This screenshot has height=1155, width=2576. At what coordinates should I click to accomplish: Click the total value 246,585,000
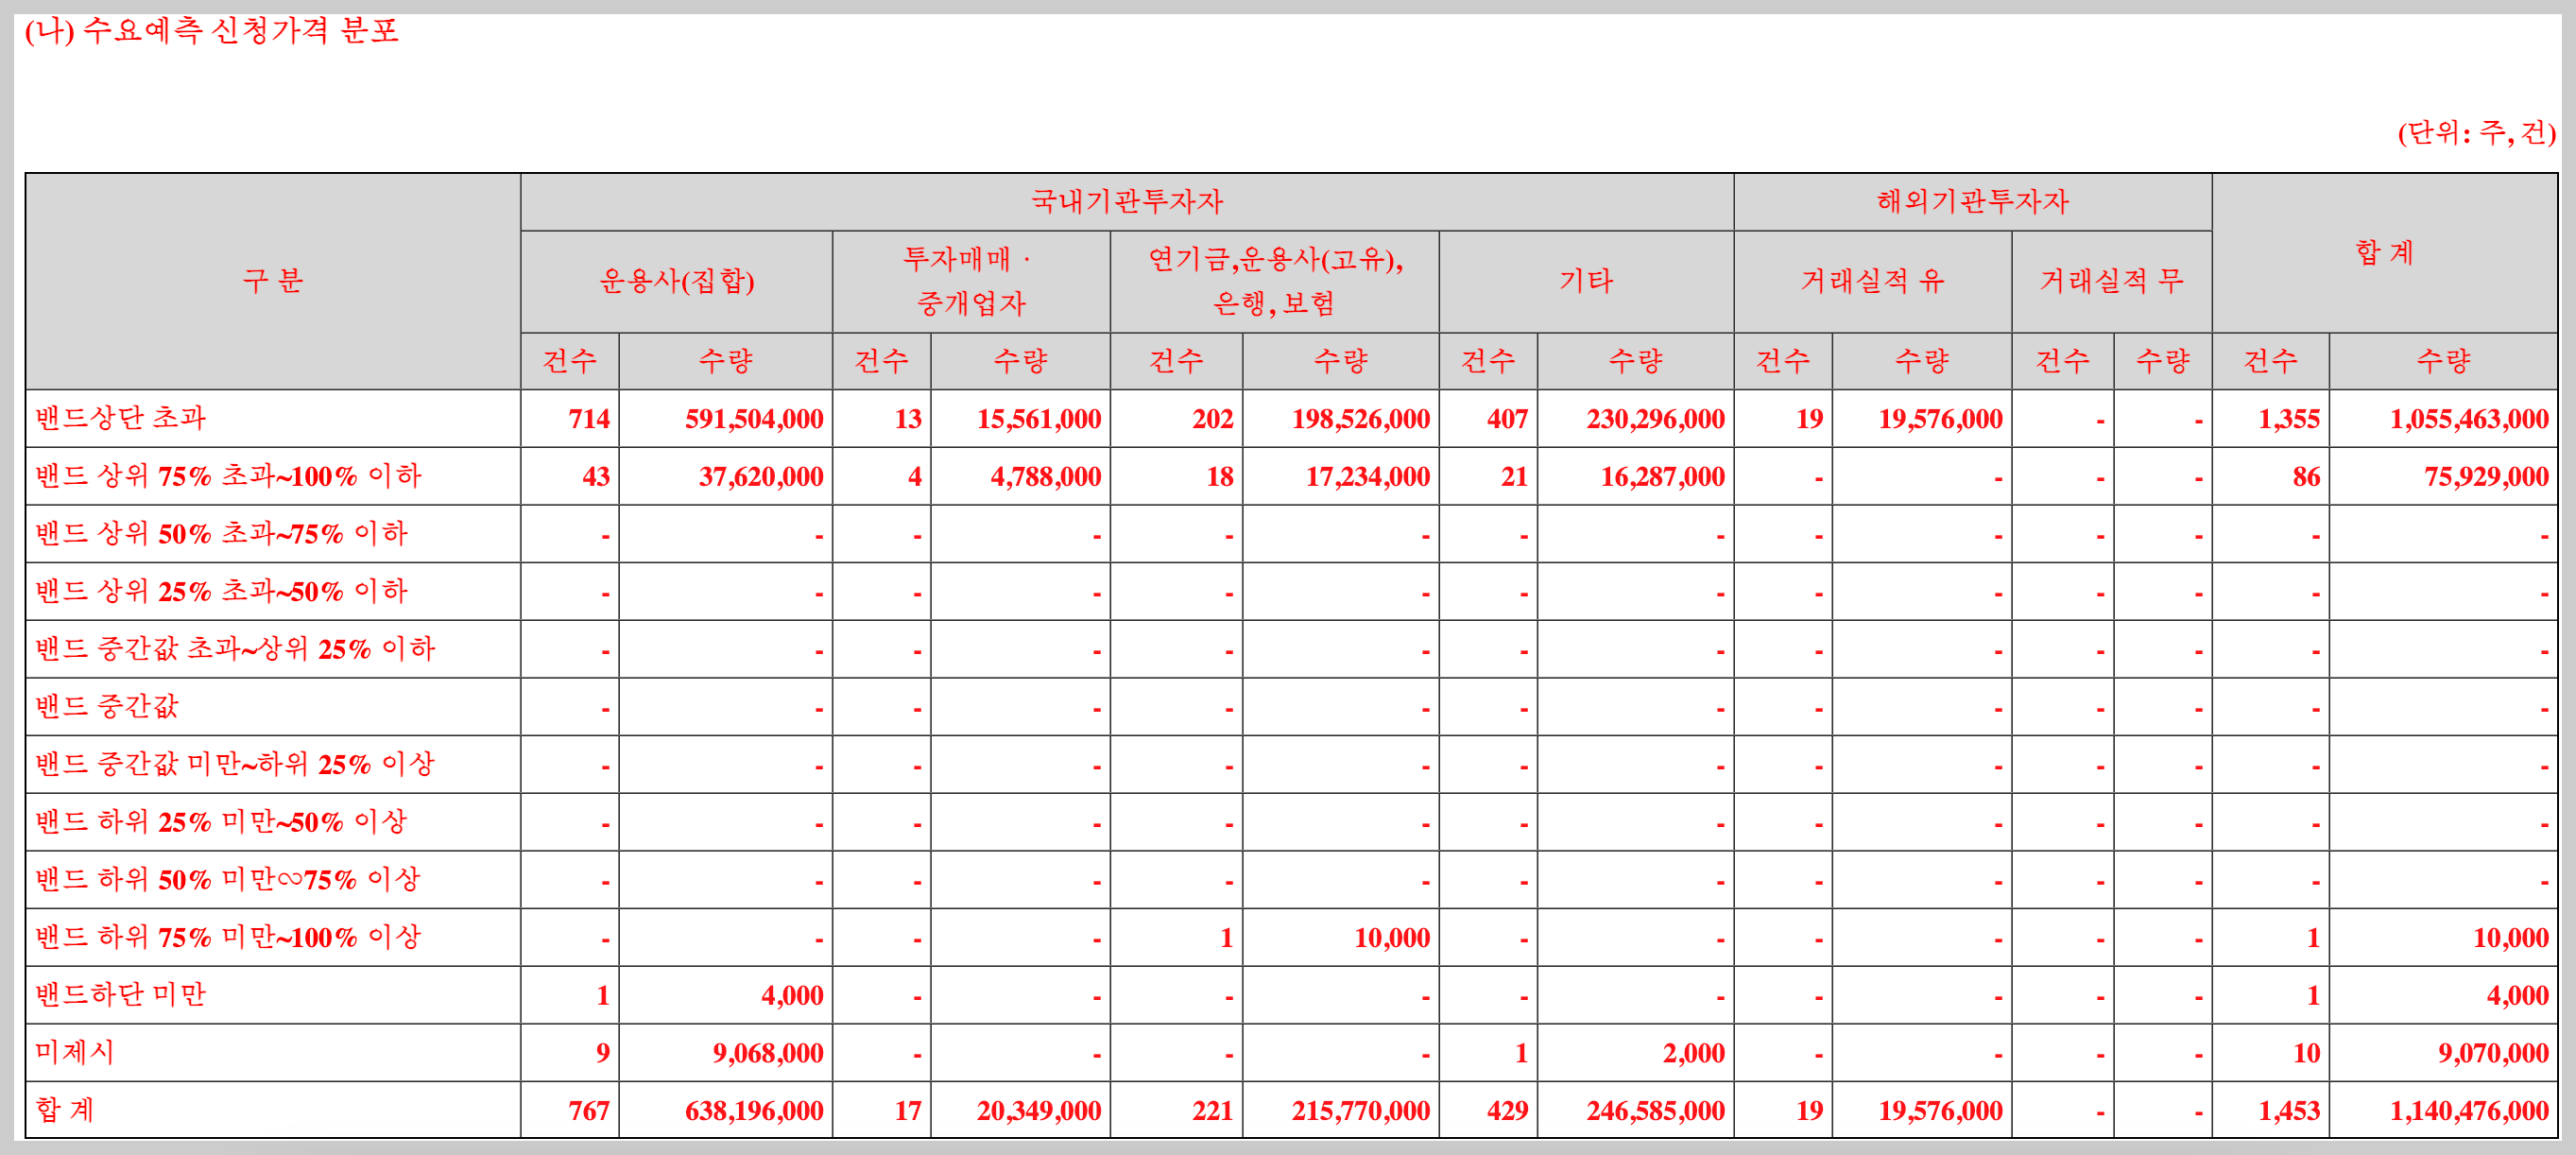click(1656, 1111)
